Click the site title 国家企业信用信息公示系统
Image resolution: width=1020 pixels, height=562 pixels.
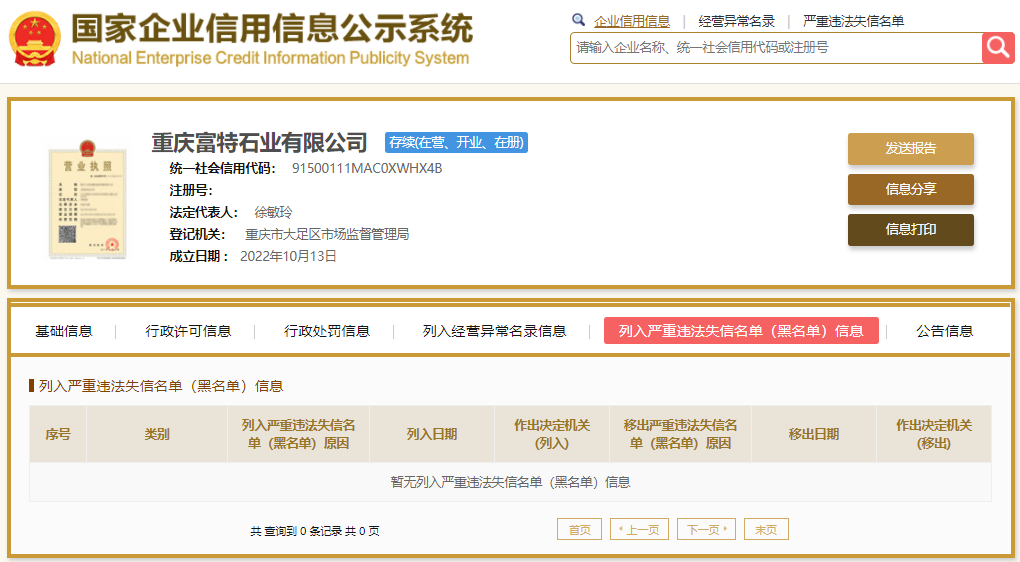click(272, 29)
